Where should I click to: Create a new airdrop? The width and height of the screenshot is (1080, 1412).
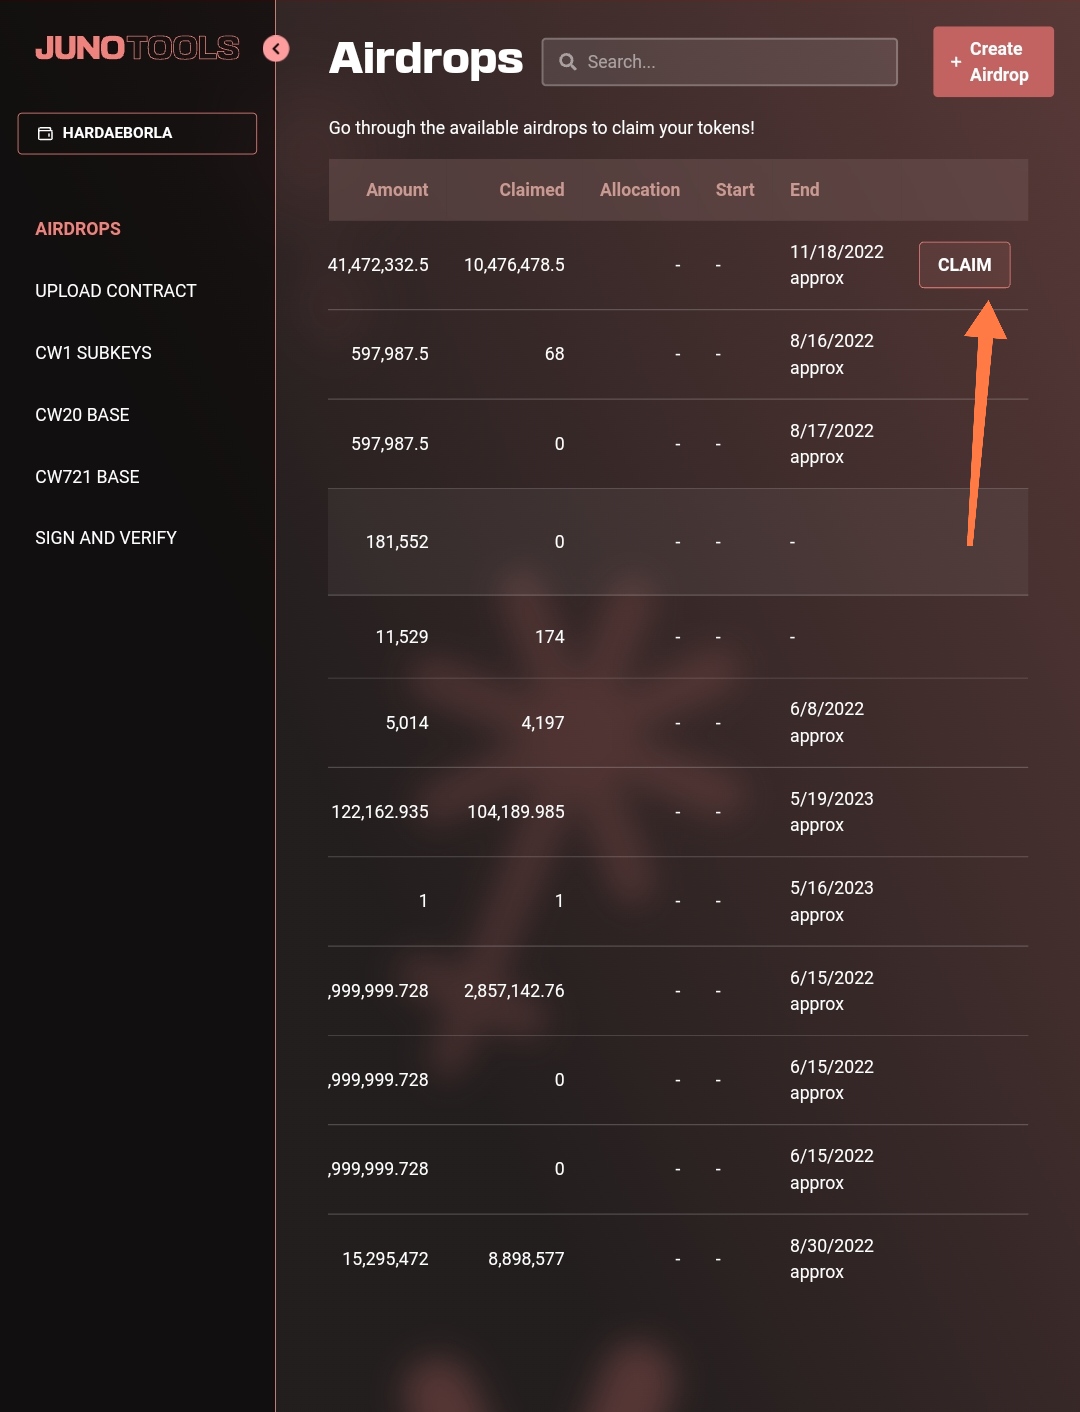(993, 62)
